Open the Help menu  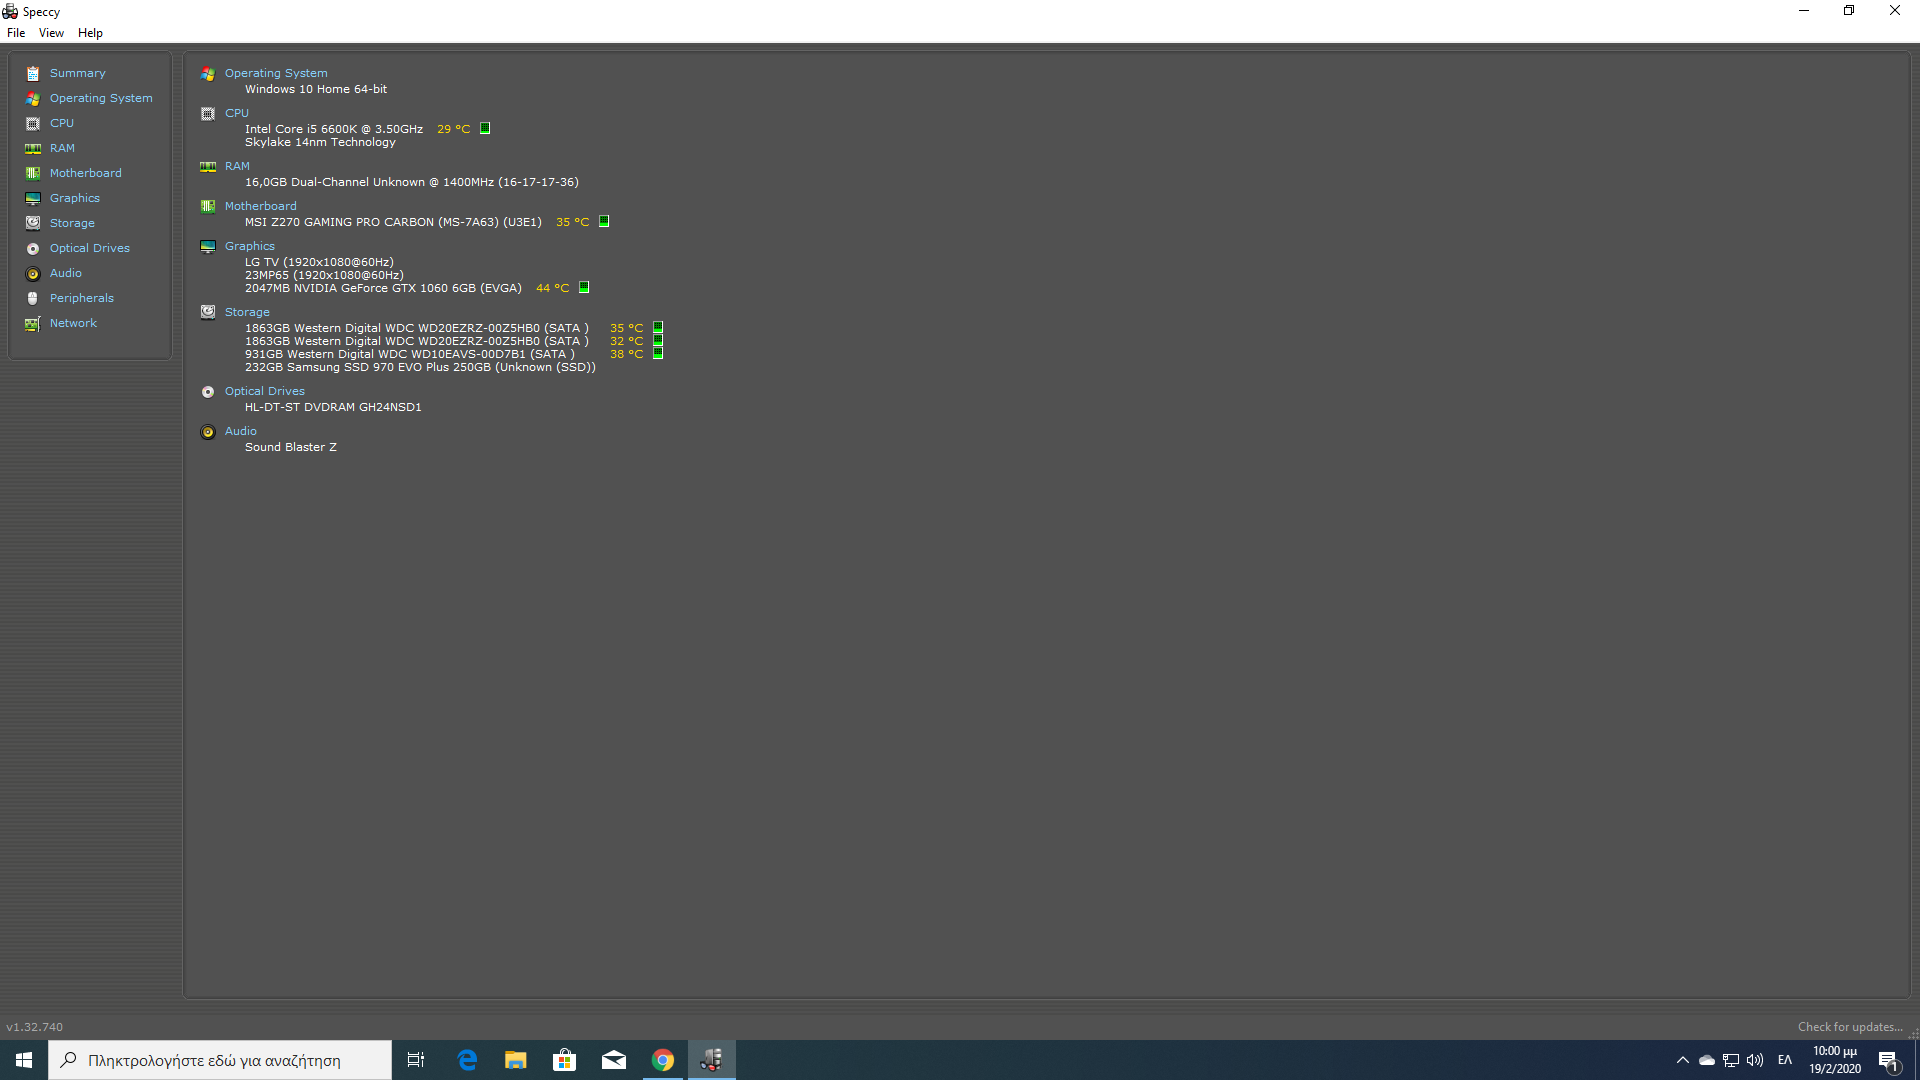click(90, 33)
